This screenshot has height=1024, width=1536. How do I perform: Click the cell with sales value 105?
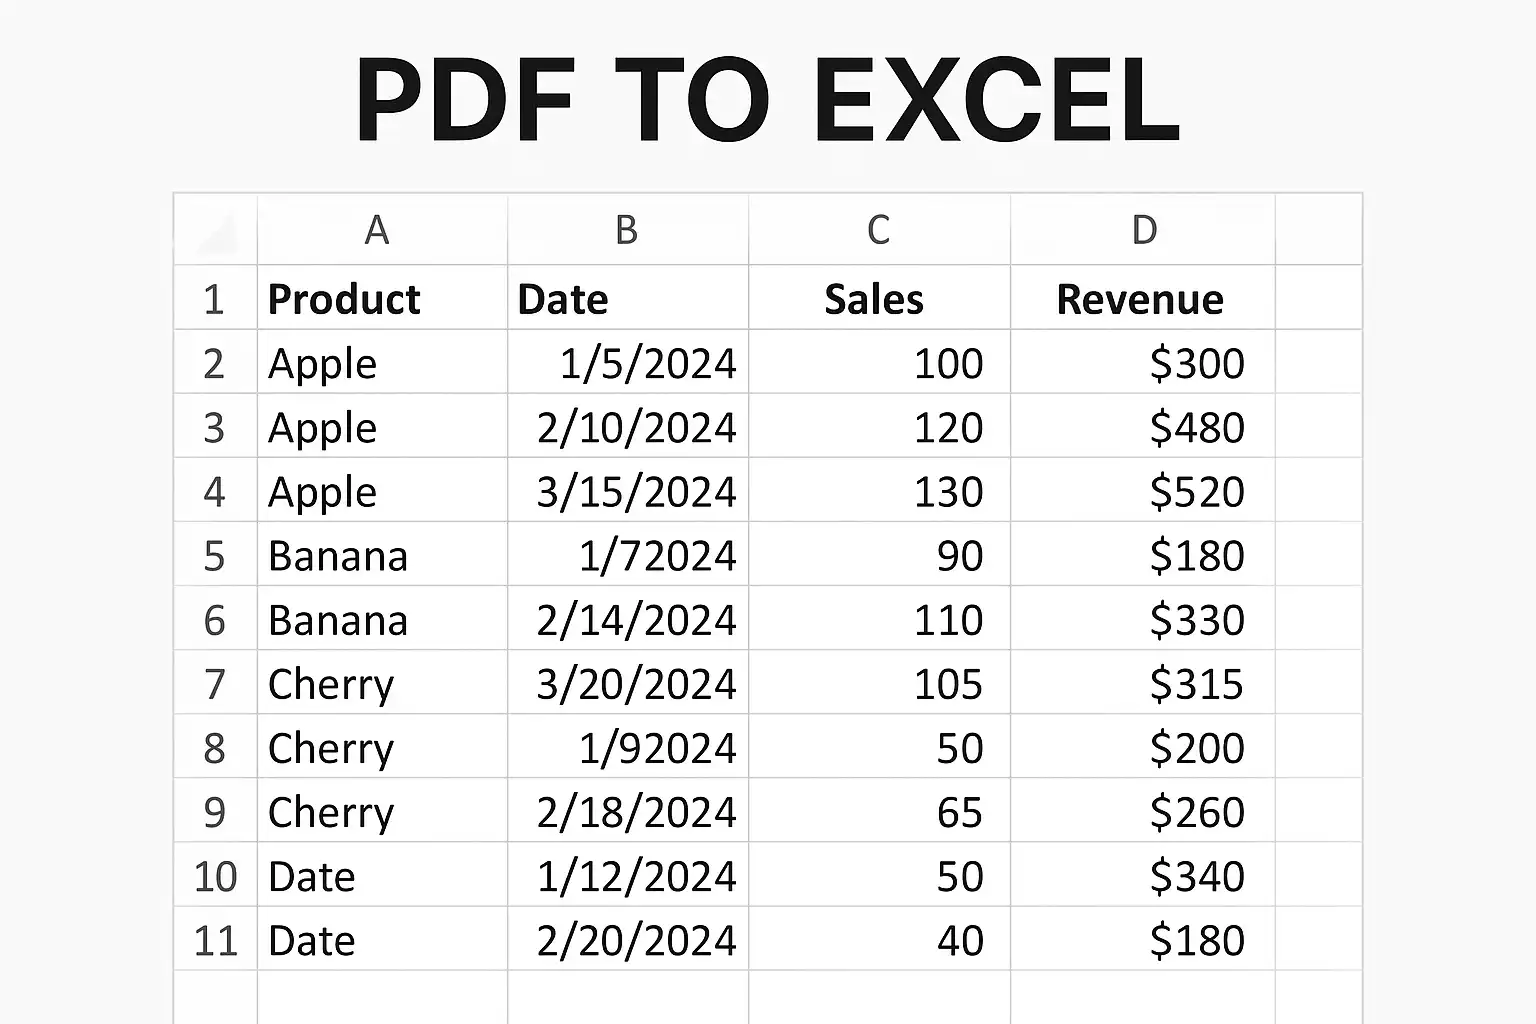pos(879,683)
